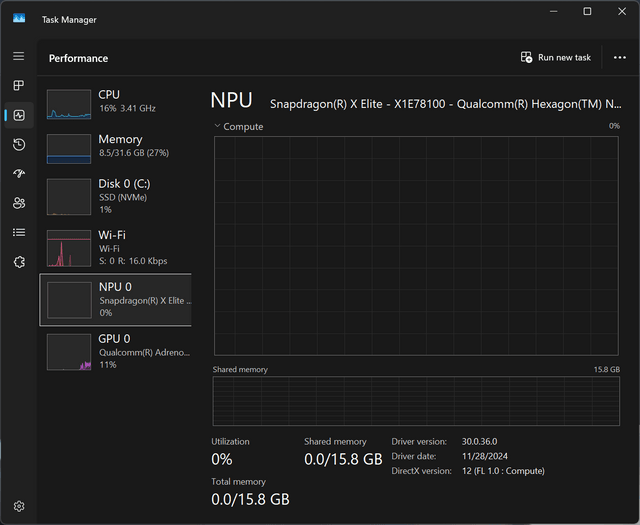This screenshot has height=525, width=640.
Task: Click the CPU usage mini graph
Action: pyautogui.click(x=69, y=105)
